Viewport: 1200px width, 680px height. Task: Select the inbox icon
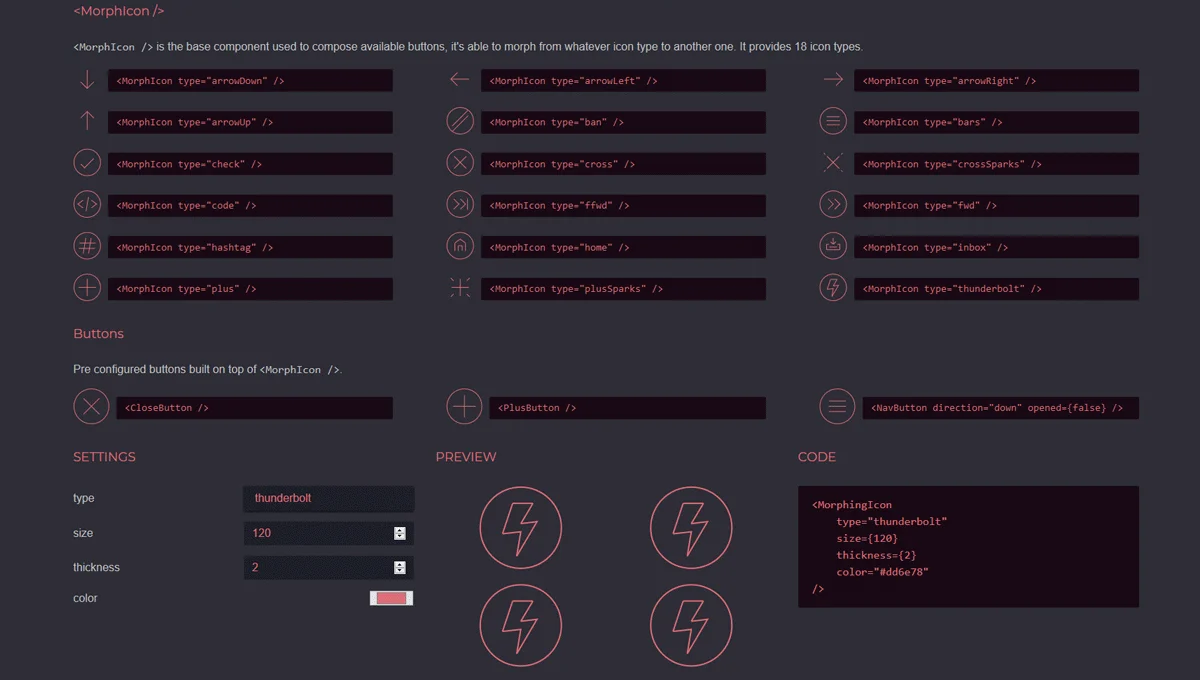(x=833, y=246)
